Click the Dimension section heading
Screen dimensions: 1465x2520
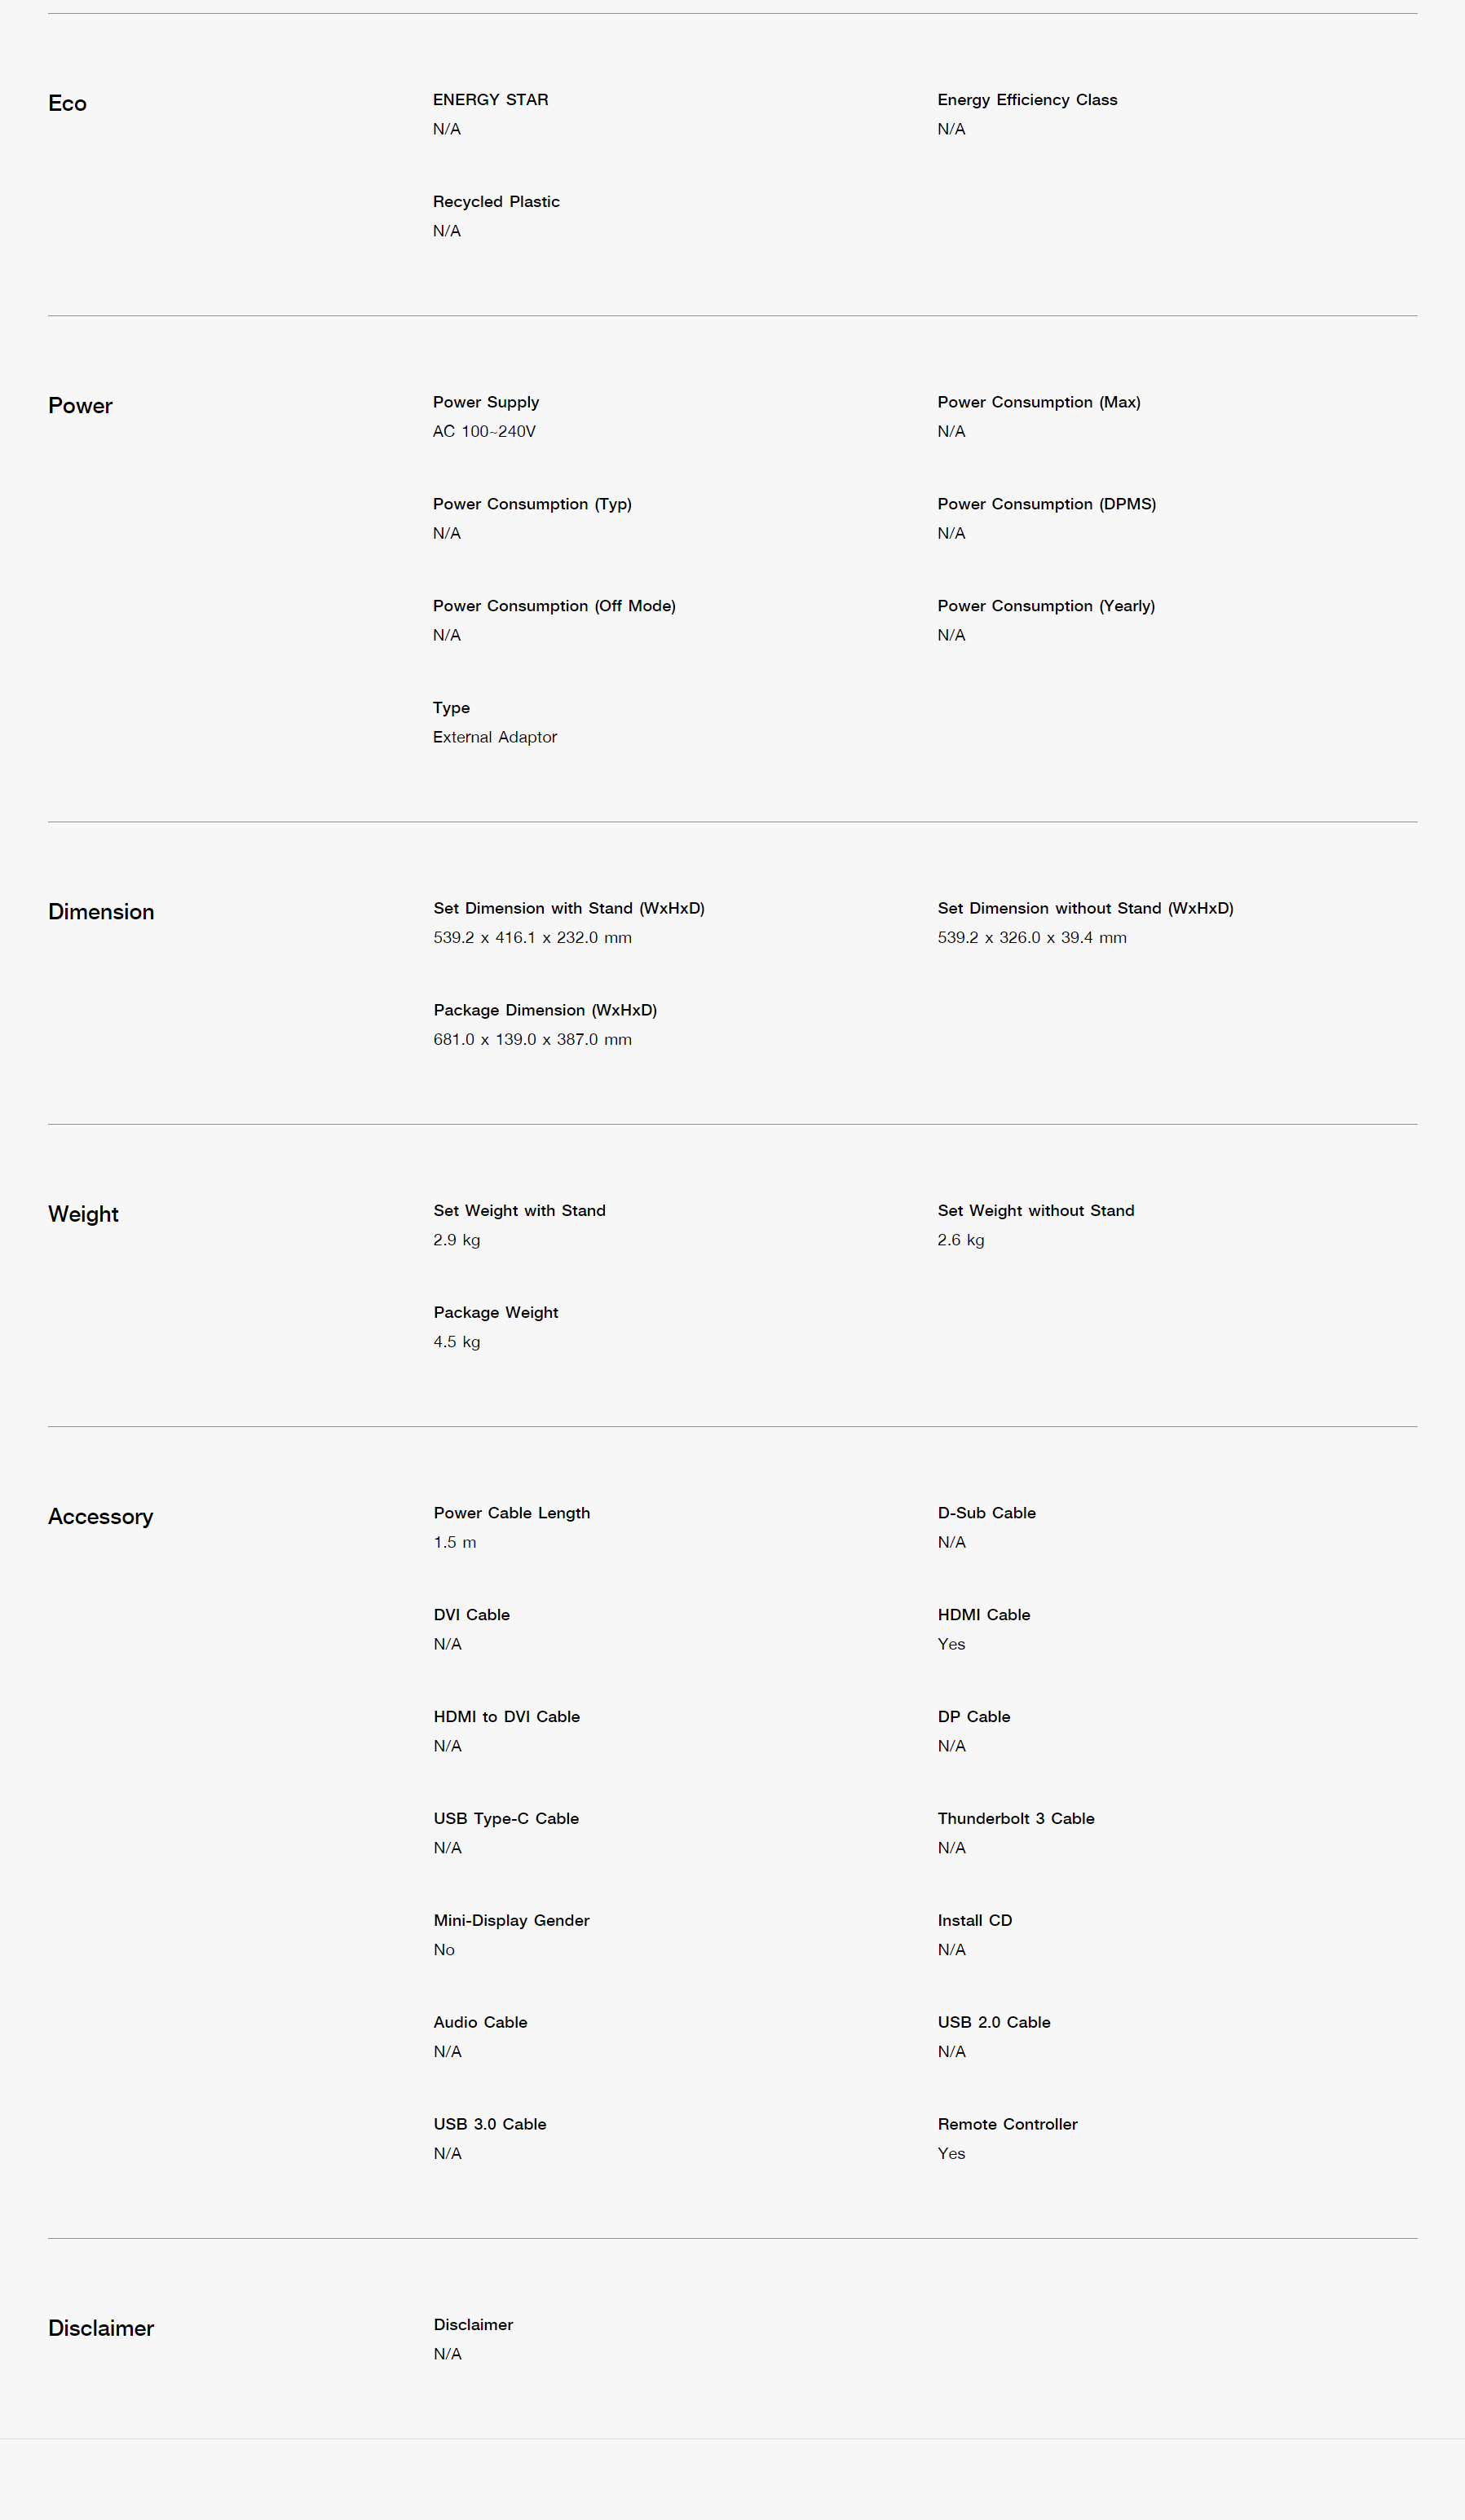[x=101, y=911]
